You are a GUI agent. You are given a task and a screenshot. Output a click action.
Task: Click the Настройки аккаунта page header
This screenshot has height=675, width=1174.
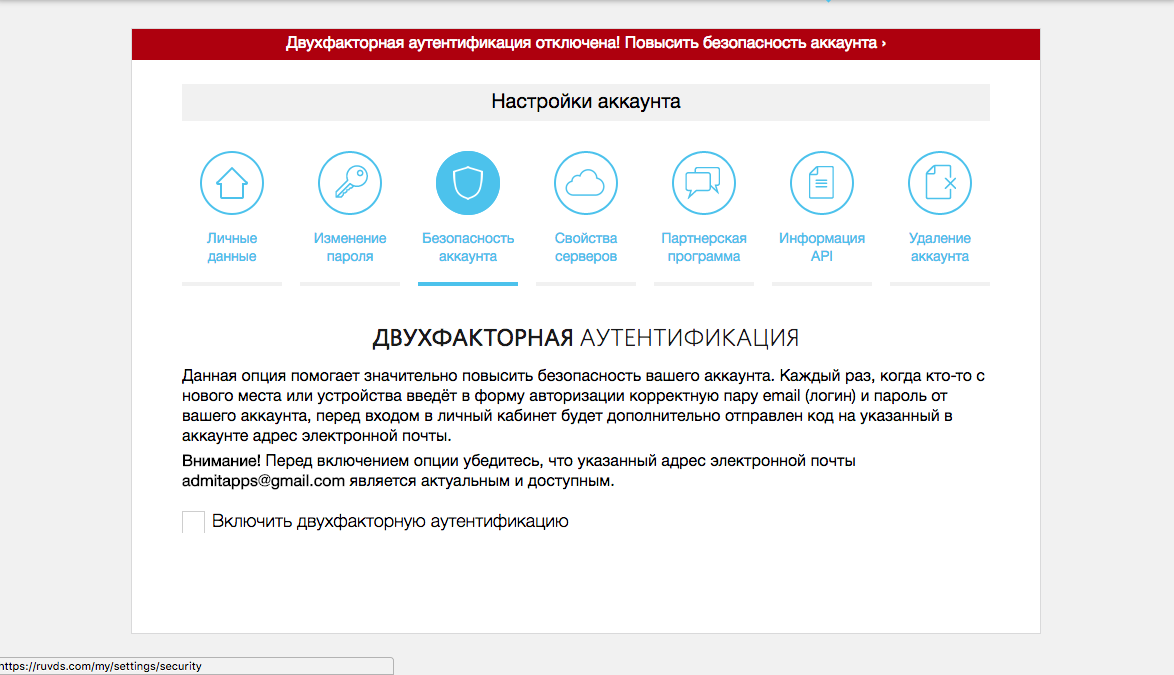[x=585, y=101]
